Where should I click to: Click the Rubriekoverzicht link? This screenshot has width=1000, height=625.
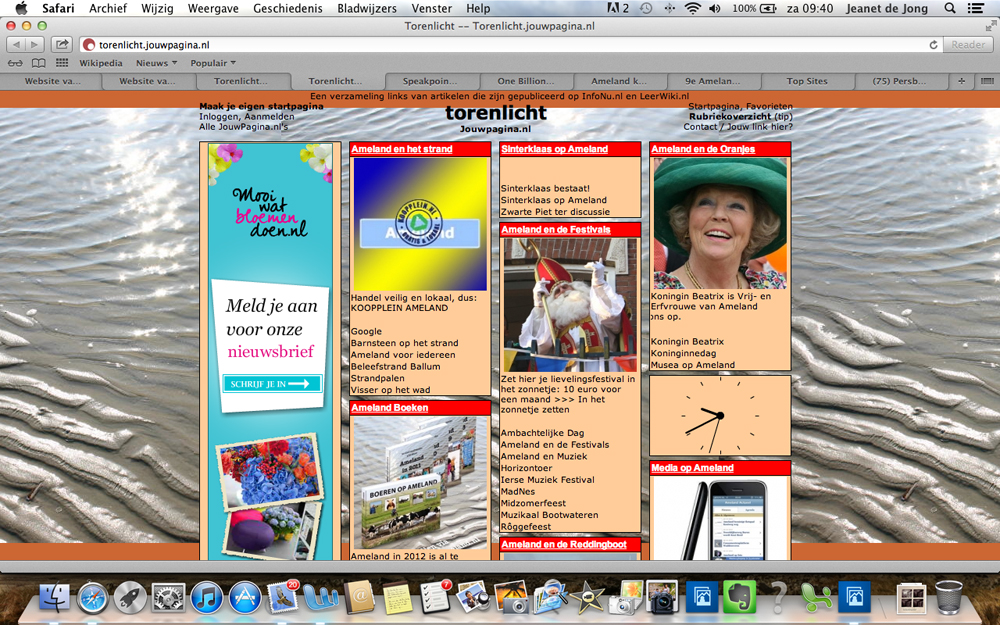click(730, 117)
